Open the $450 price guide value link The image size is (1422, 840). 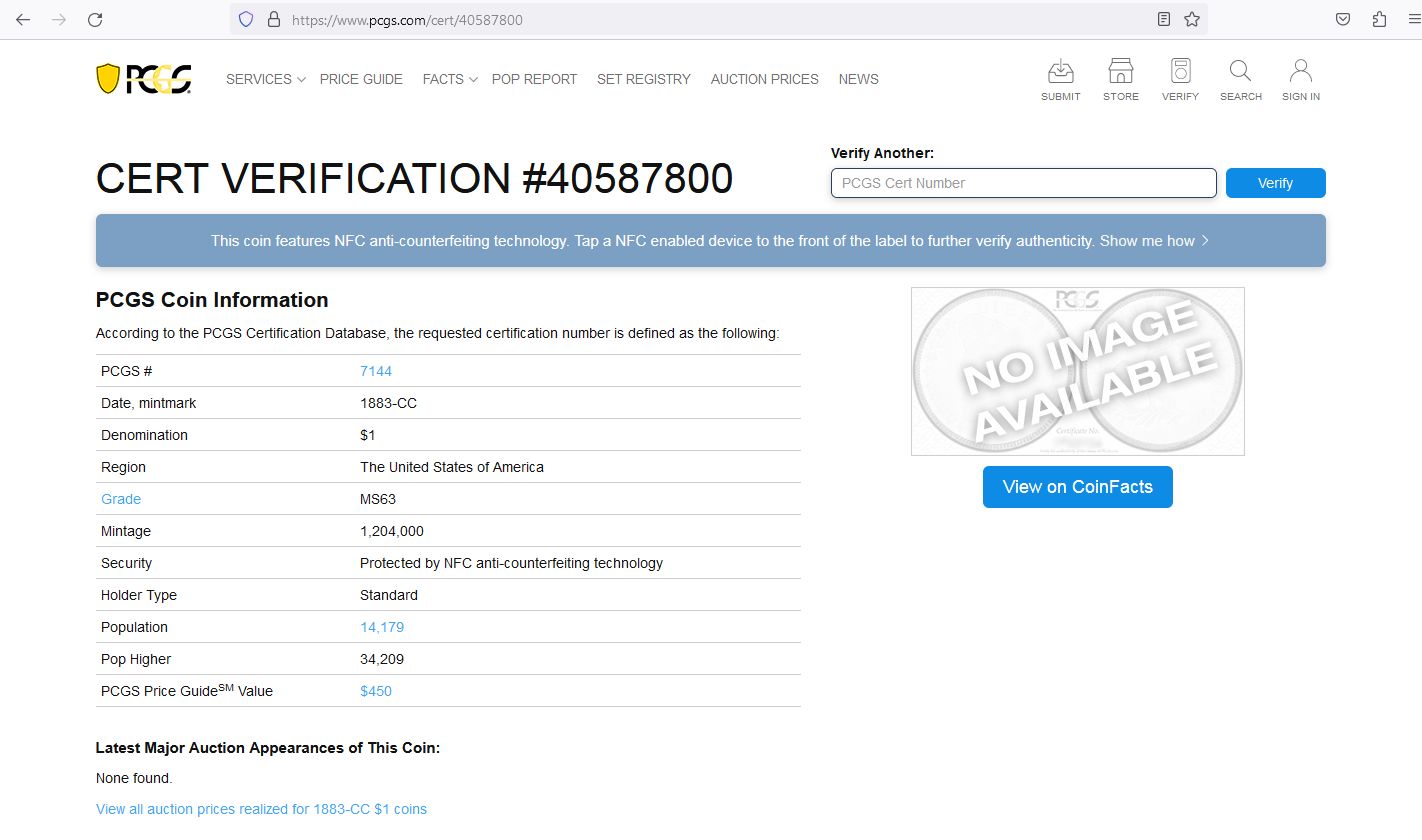[376, 691]
